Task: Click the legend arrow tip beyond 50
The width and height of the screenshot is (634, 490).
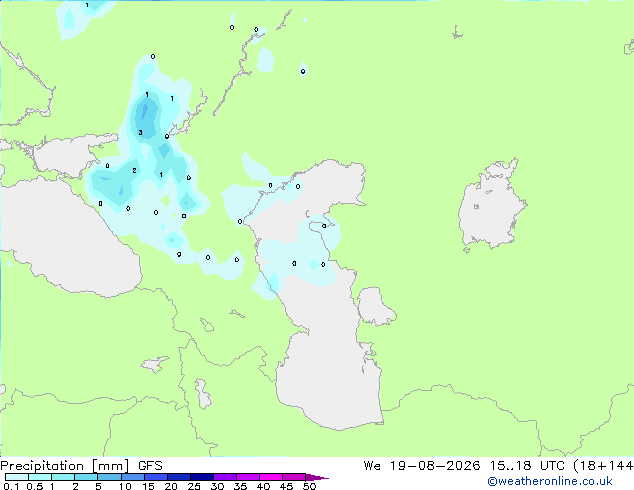Action: pyautogui.click(x=317, y=477)
